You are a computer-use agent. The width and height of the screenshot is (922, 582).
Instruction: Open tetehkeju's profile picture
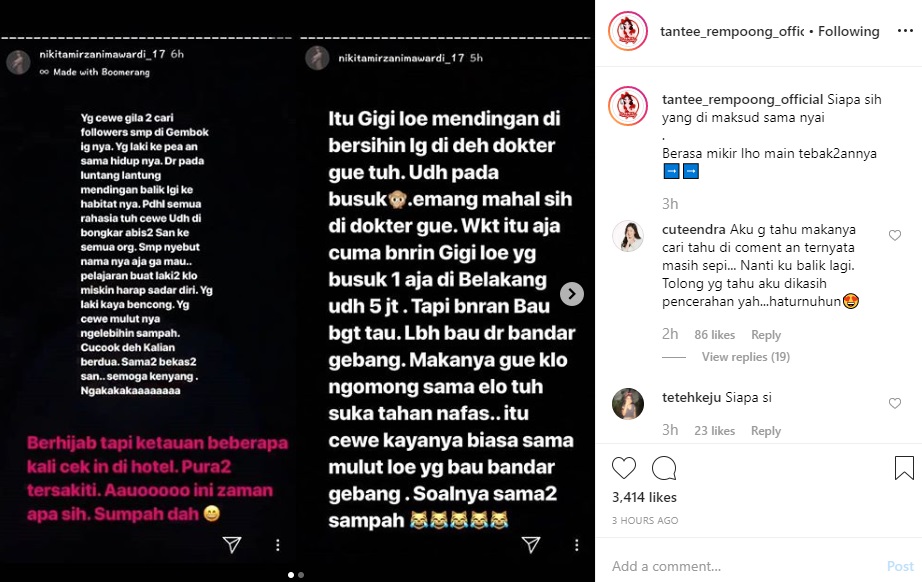tap(627, 404)
